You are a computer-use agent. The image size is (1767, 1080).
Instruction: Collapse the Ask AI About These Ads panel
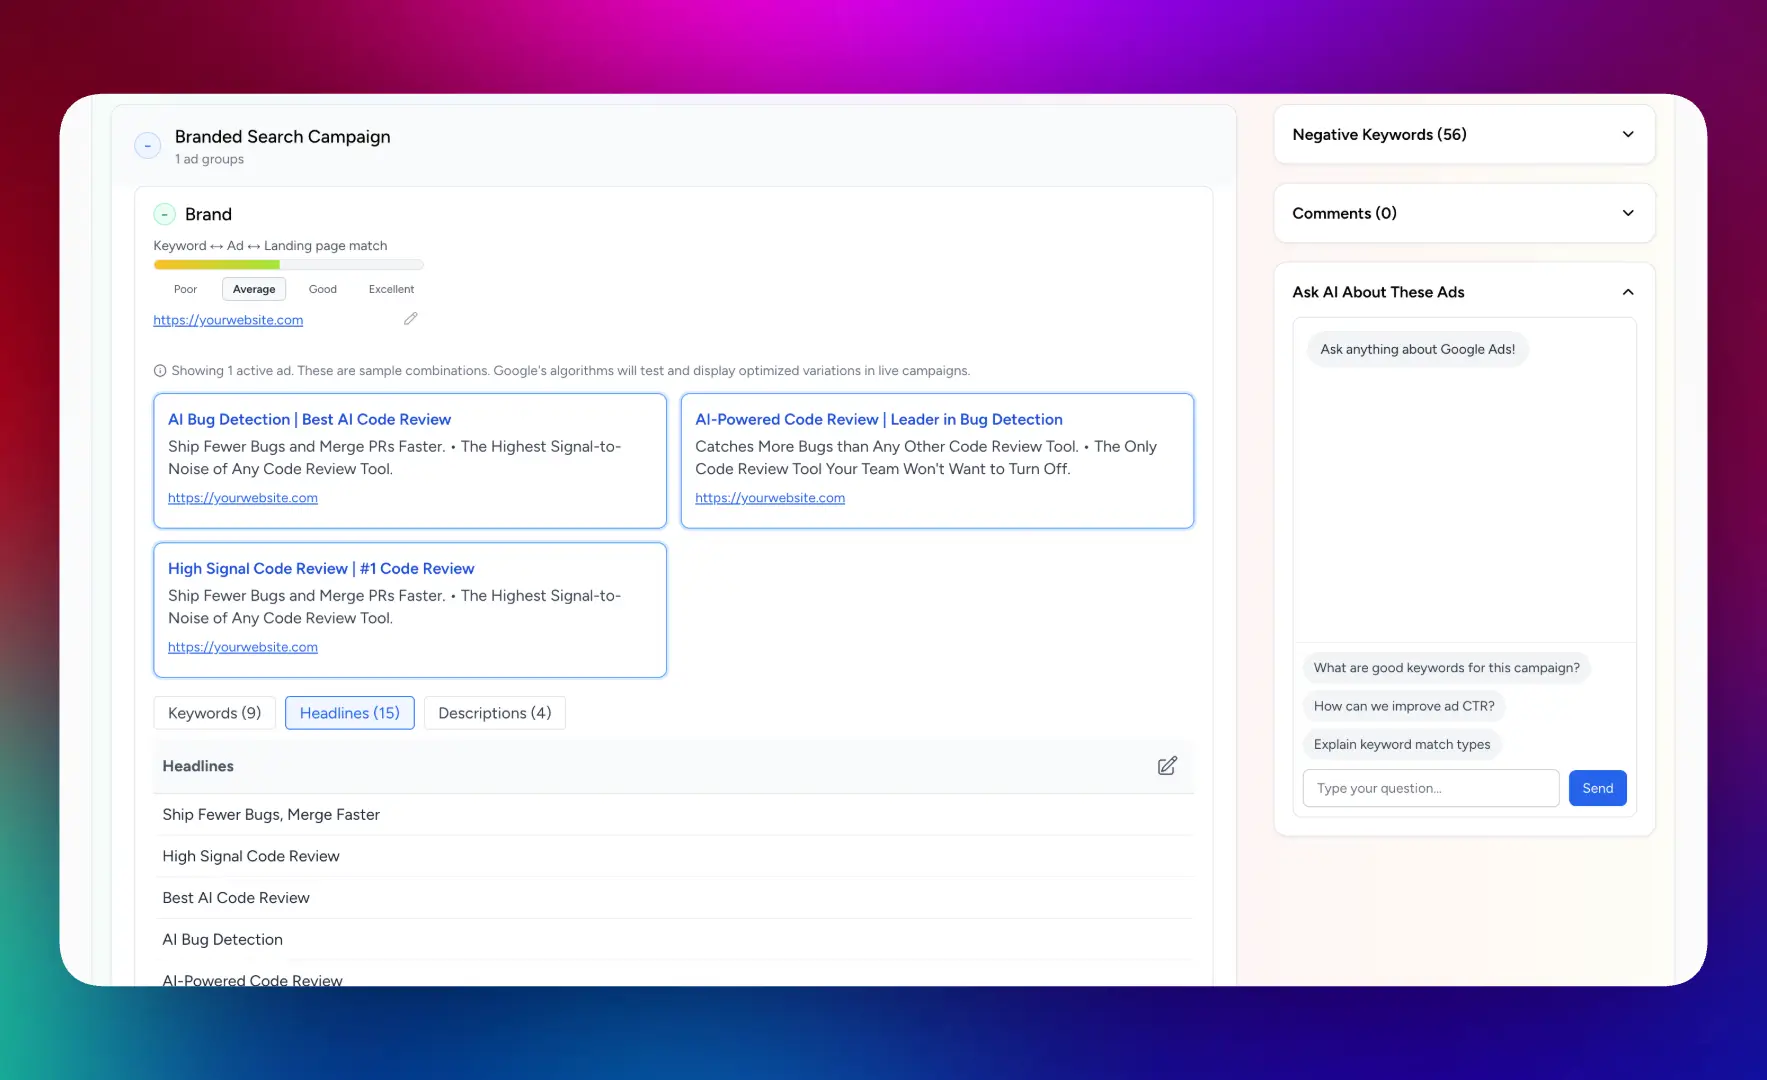pyautogui.click(x=1628, y=291)
